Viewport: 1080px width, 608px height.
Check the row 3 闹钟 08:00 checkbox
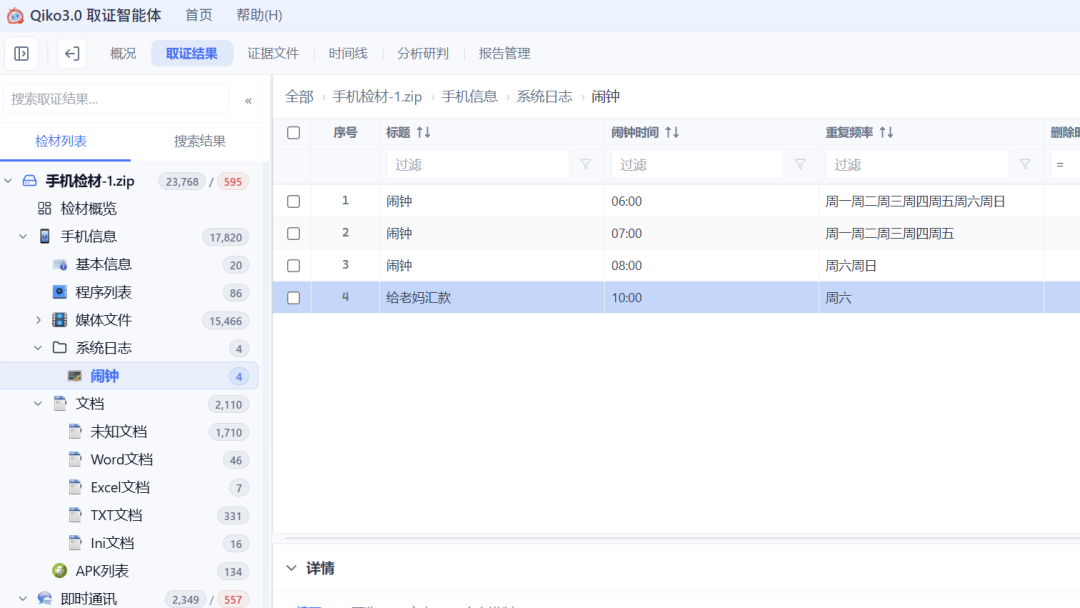293,266
